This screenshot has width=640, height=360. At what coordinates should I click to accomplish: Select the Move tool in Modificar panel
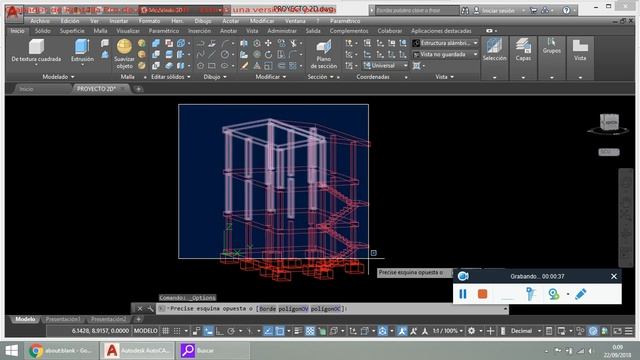(x=268, y=43)
